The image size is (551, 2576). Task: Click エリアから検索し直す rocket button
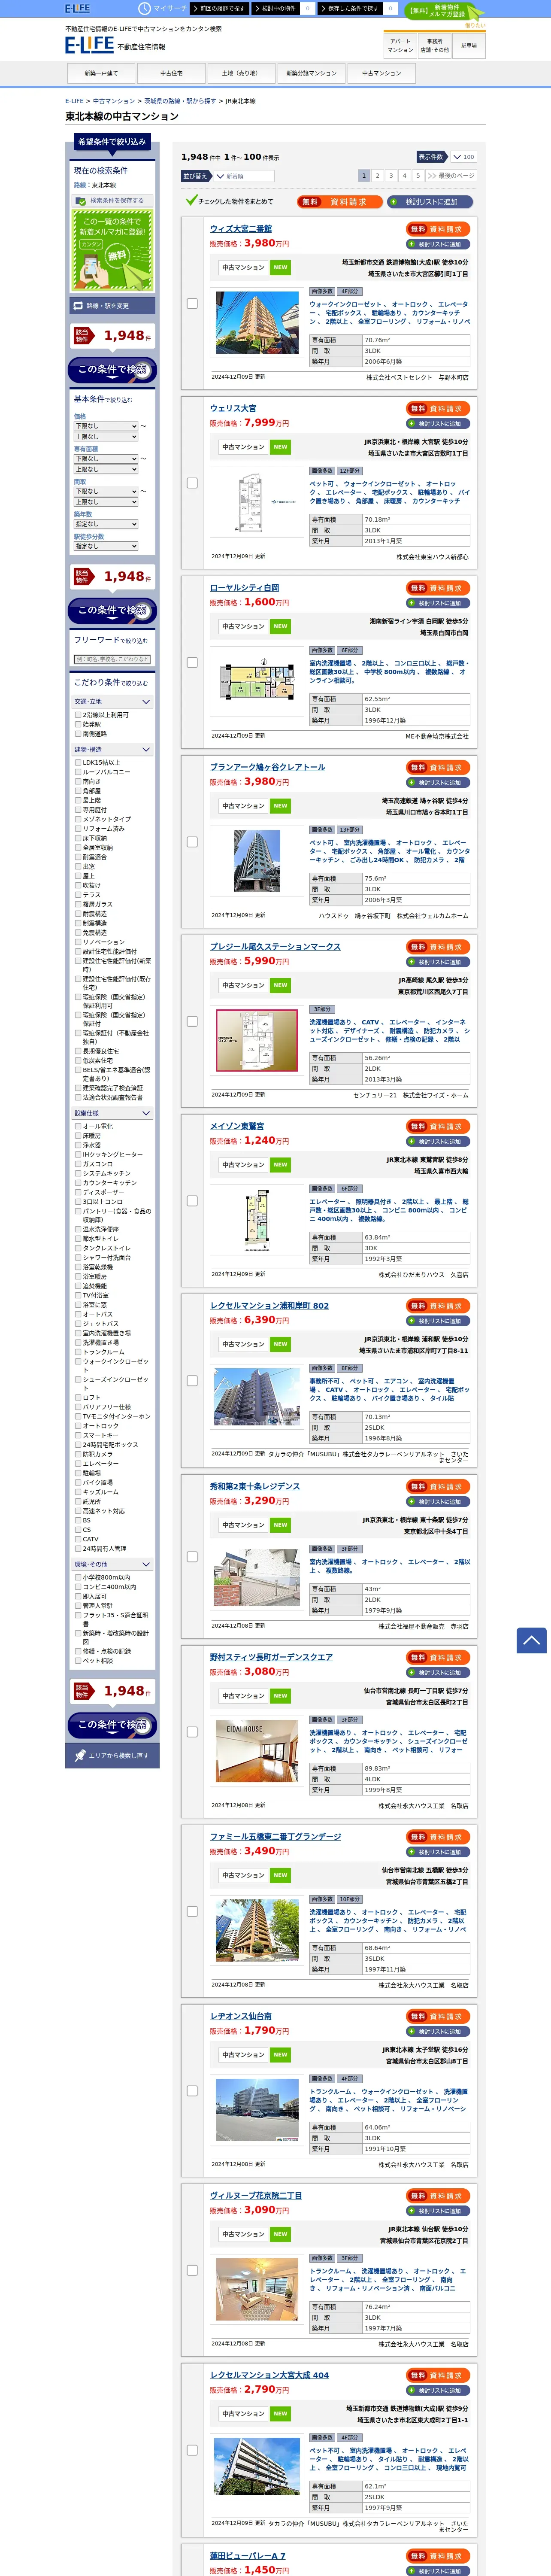112,1756
